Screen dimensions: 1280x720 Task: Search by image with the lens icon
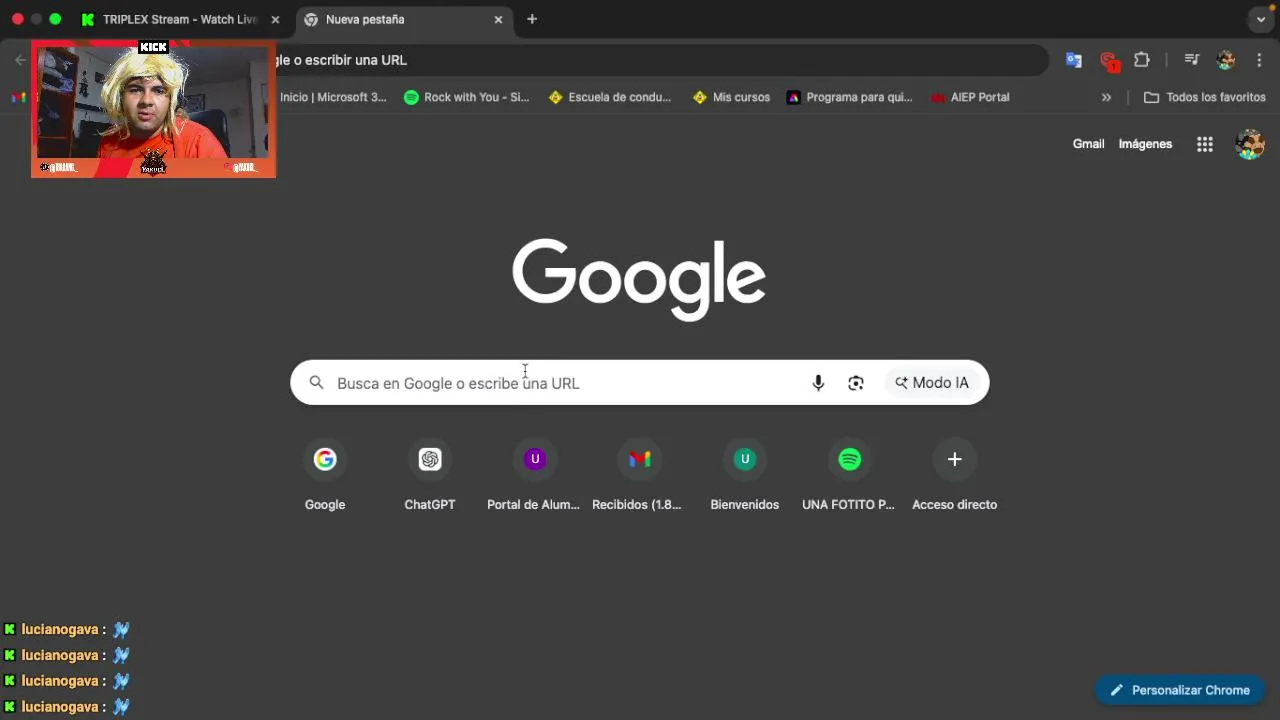(x=856, y=383)
